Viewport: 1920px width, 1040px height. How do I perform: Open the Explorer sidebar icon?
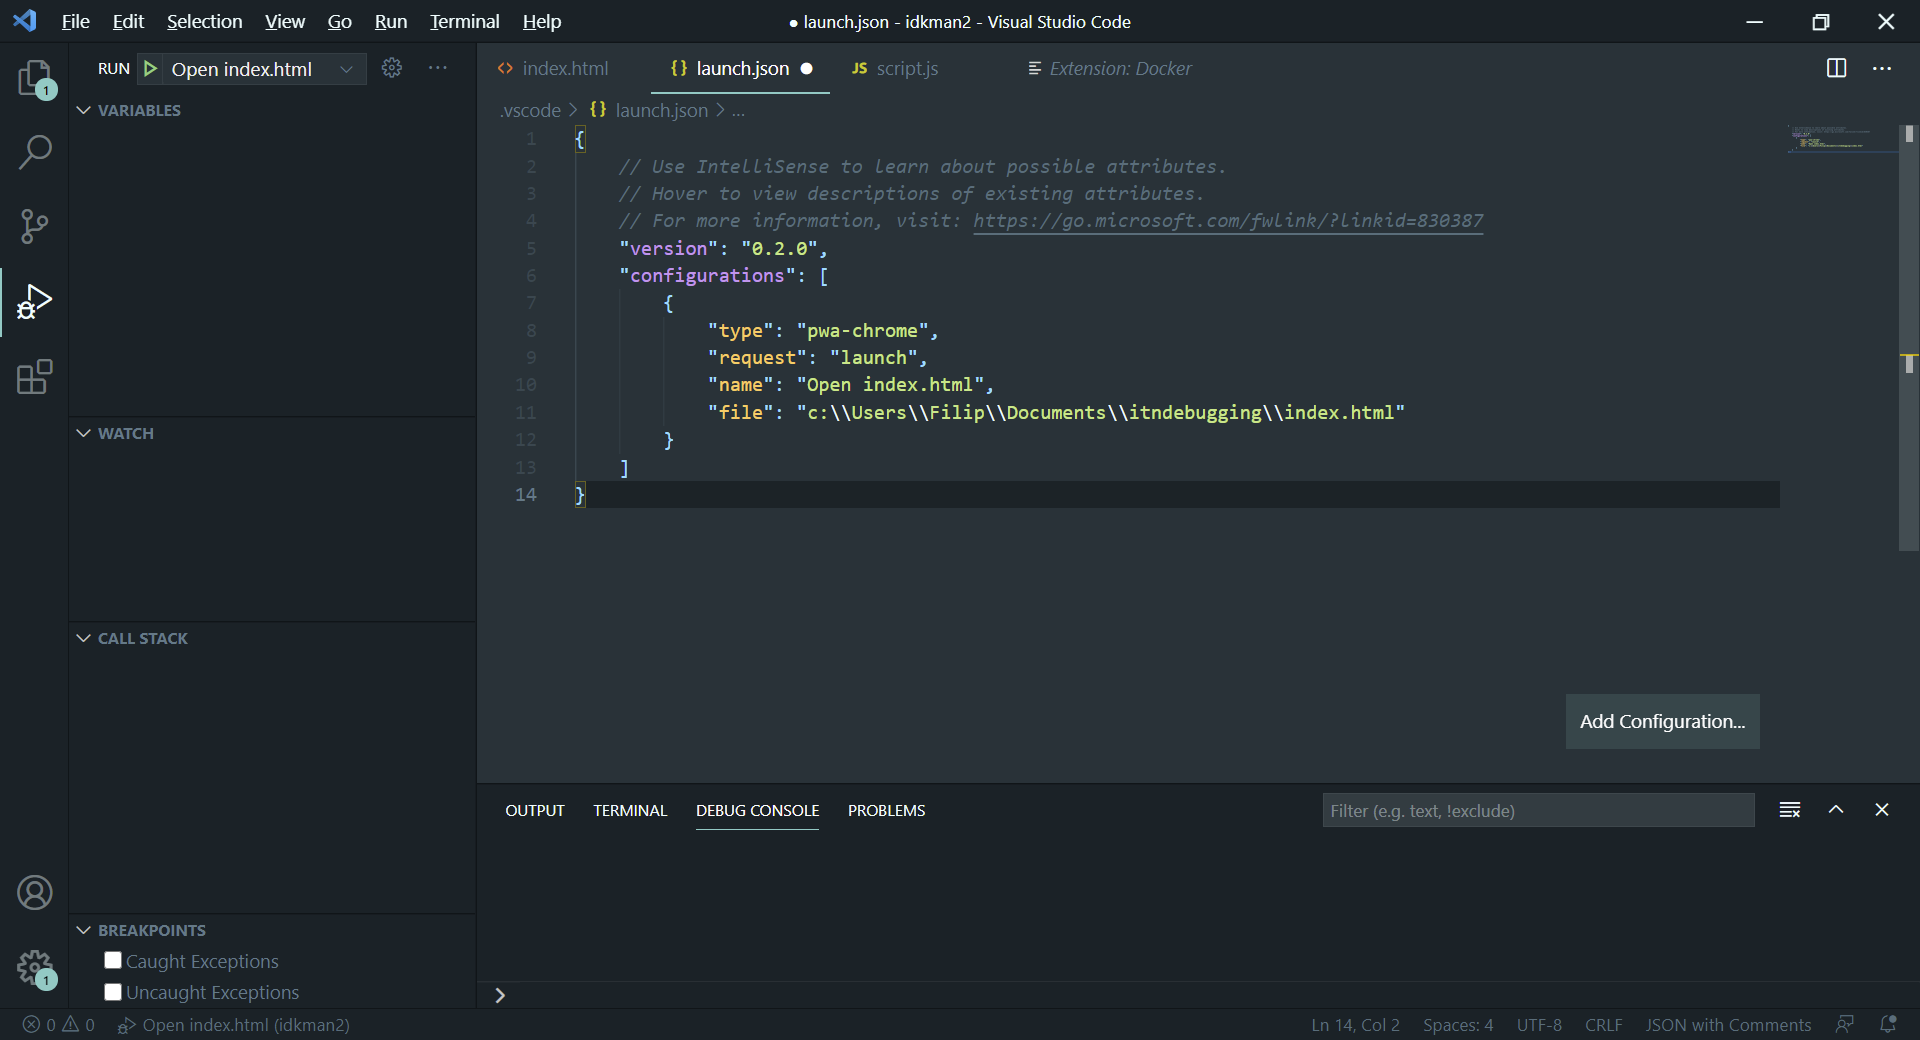point(35,79)
